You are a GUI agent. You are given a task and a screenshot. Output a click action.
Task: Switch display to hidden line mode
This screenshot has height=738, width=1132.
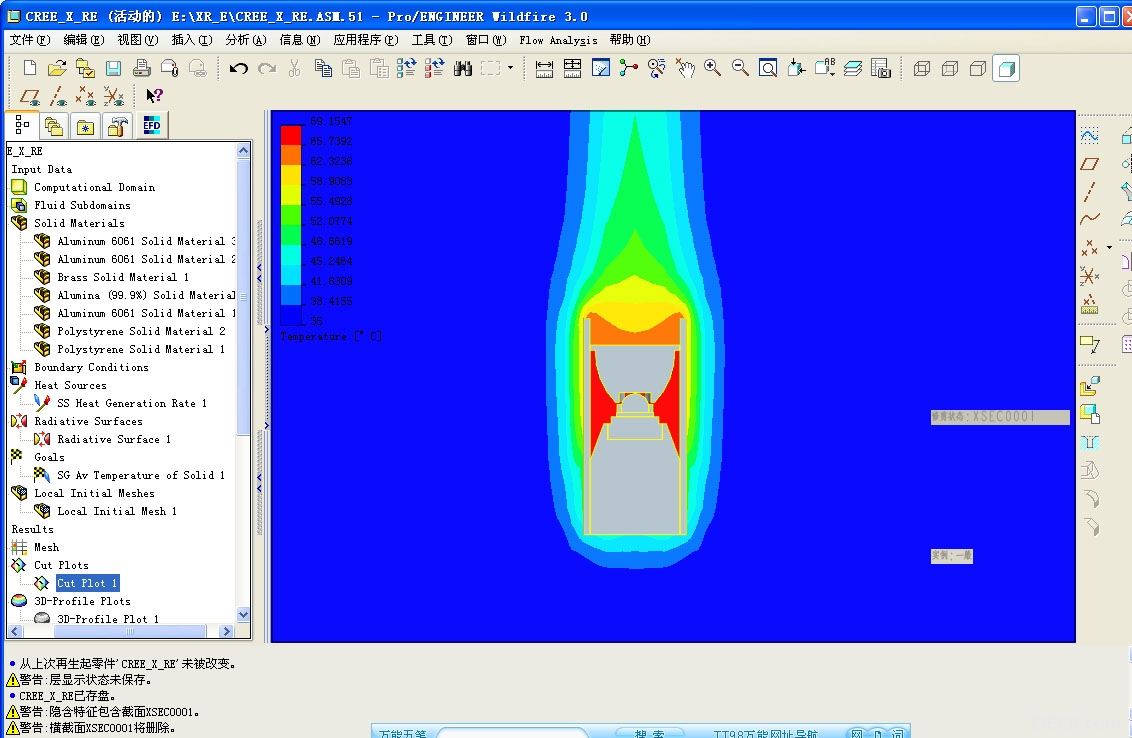(950, 69)
